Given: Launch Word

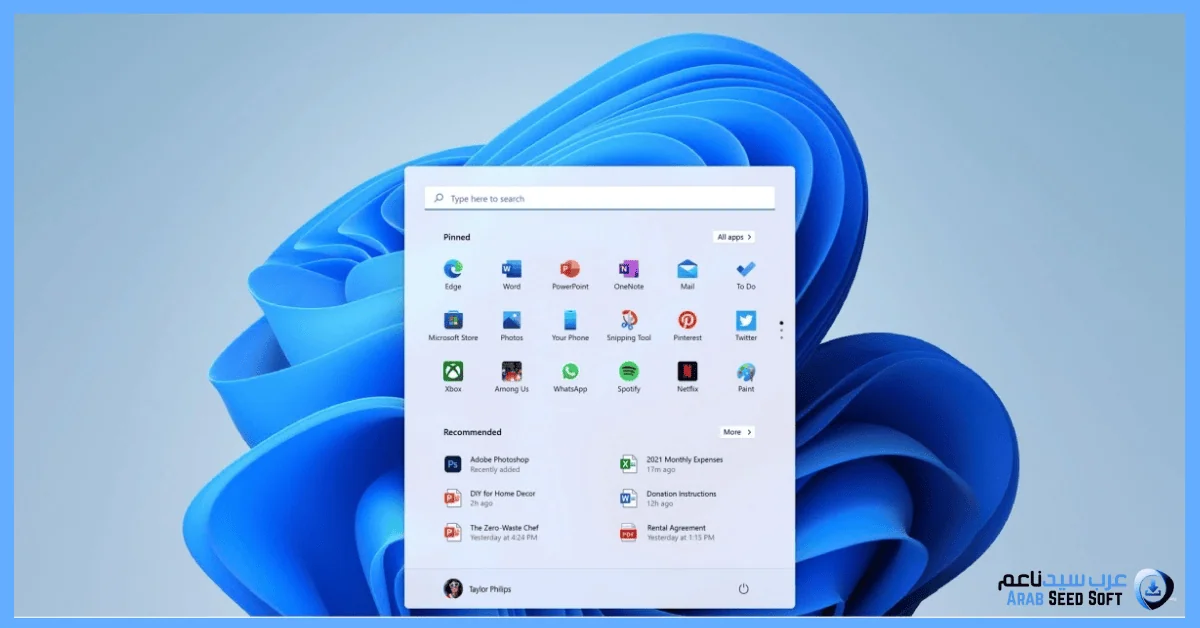Looking at the screenshot, I should 511,271.
